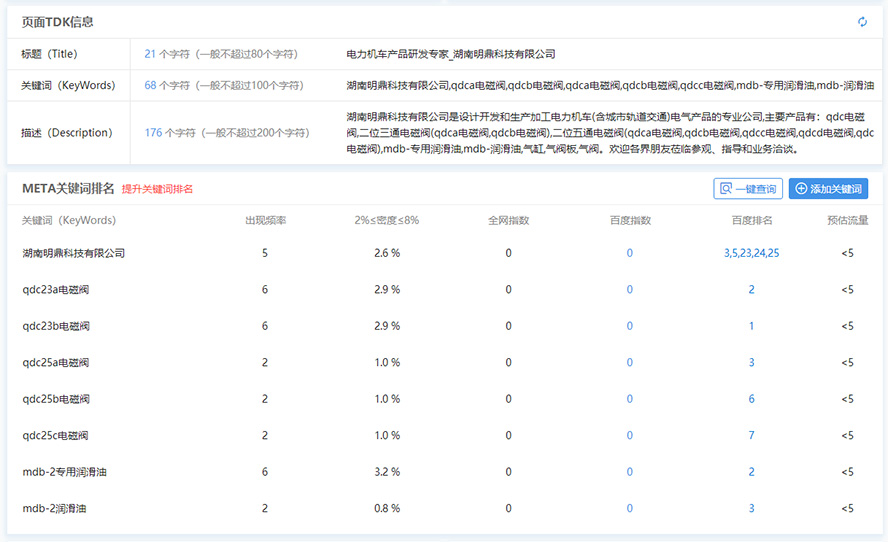Open Baidu rank 2 for qdc23a电磁阀
The image size is (888, 542).
(752, 289)
